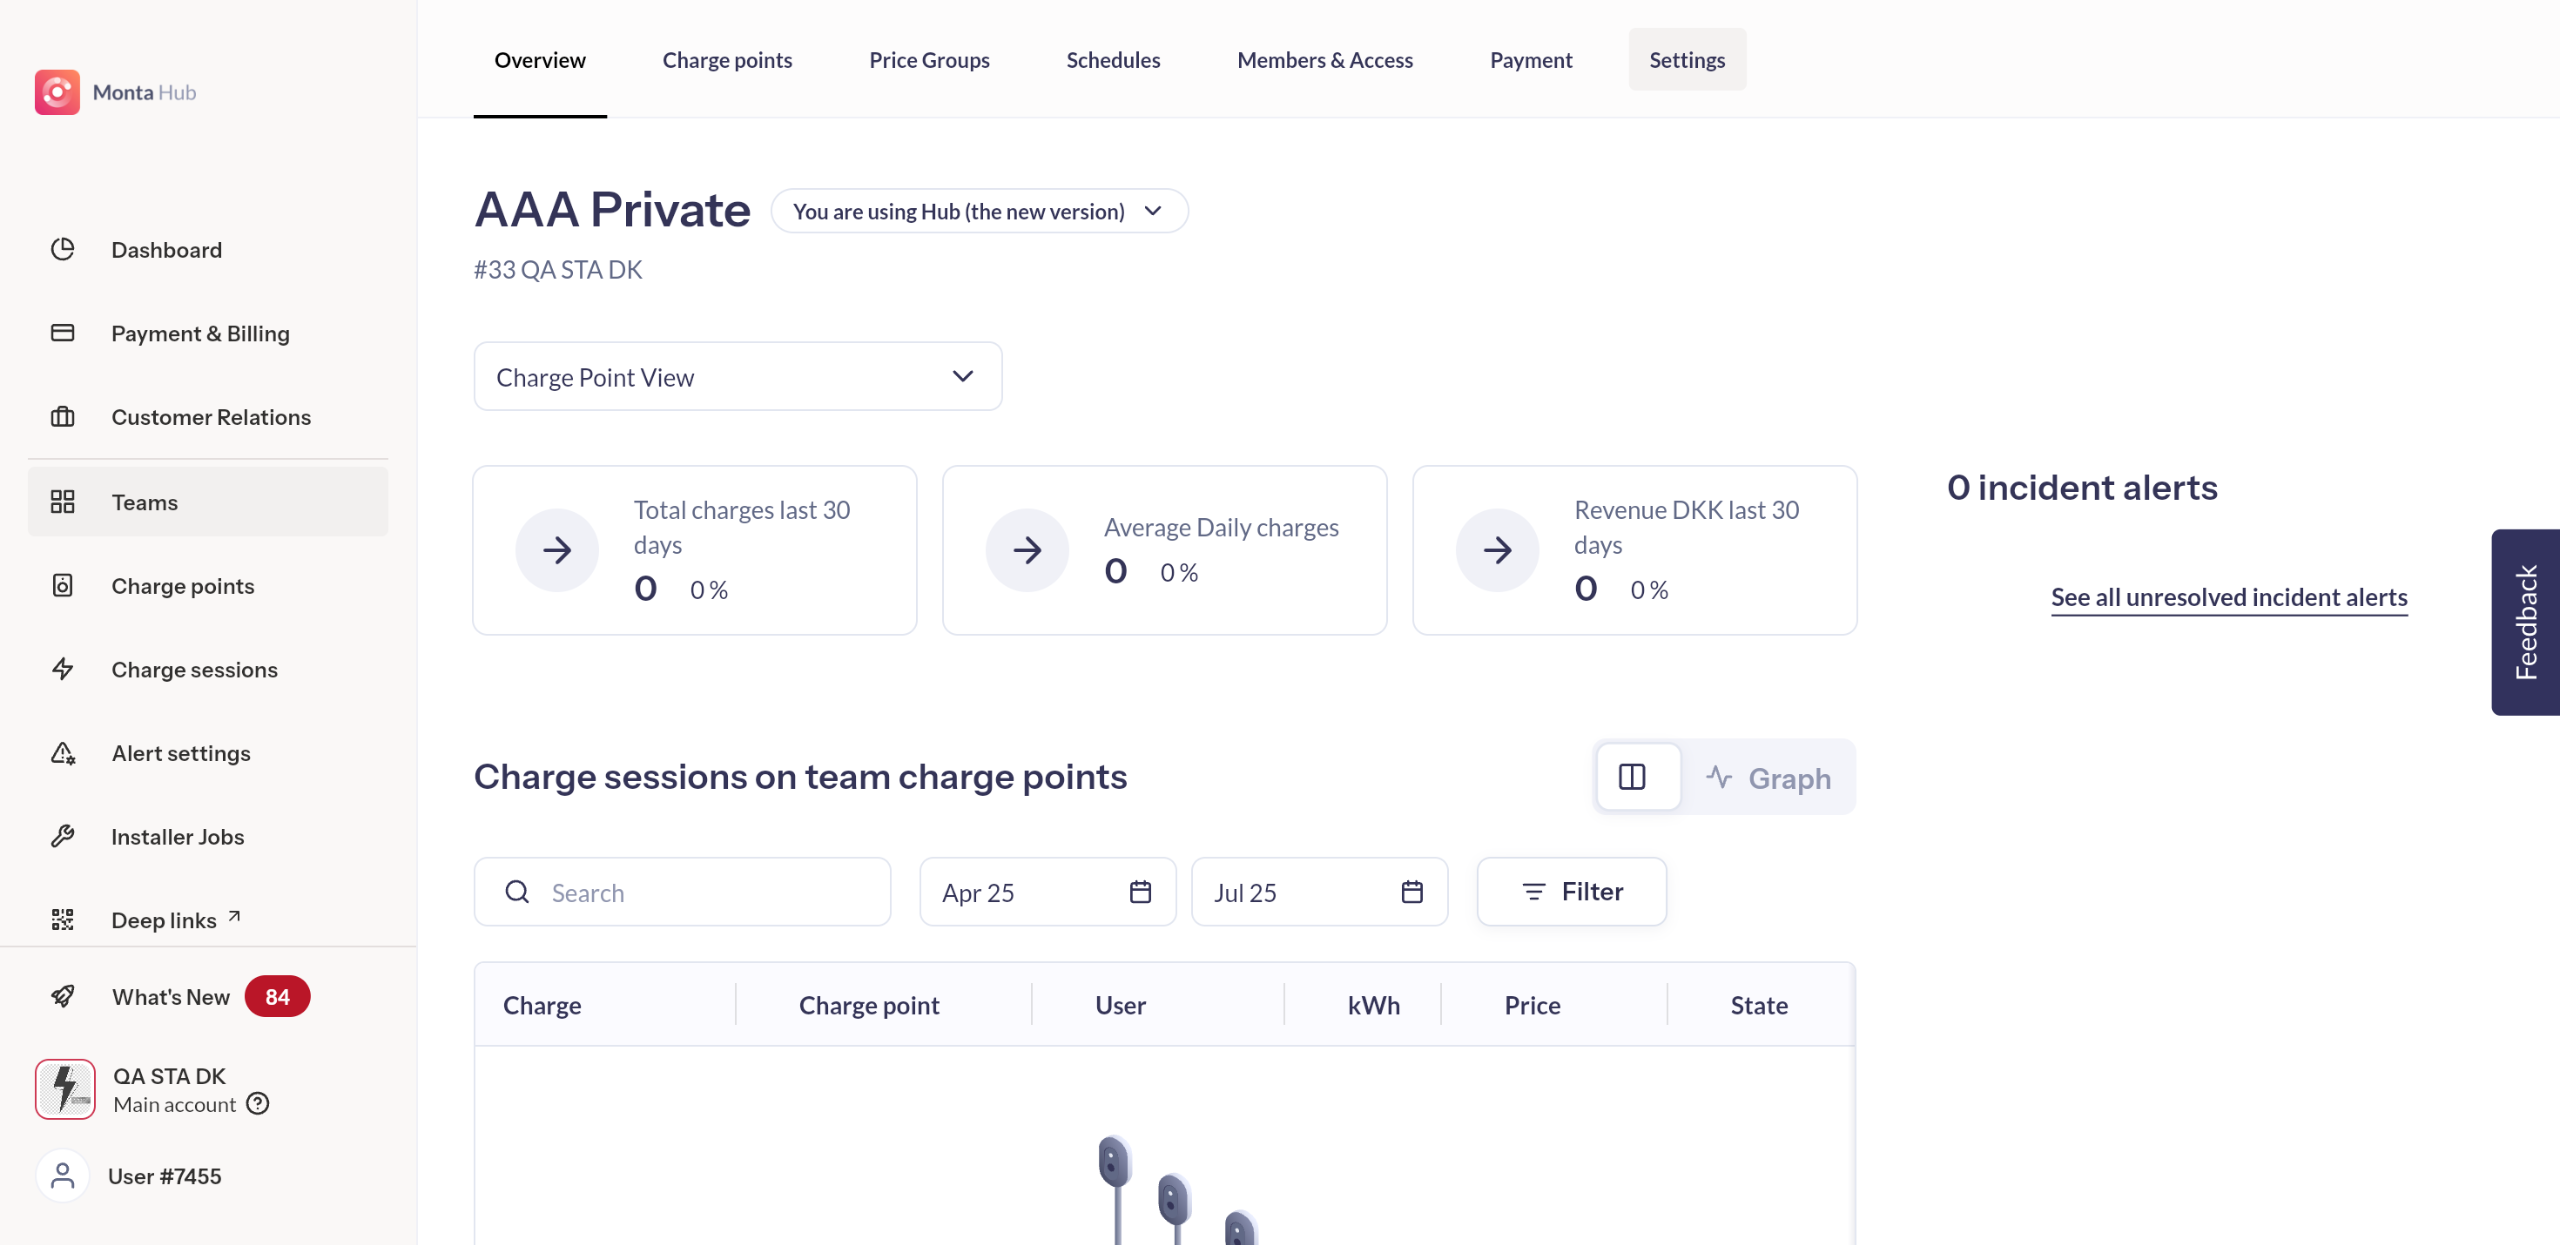Image resolution: width=2560 pixels, height=1245 pixels.
Task: Switch to Graph view
Action: click(x=1768, y=778)
